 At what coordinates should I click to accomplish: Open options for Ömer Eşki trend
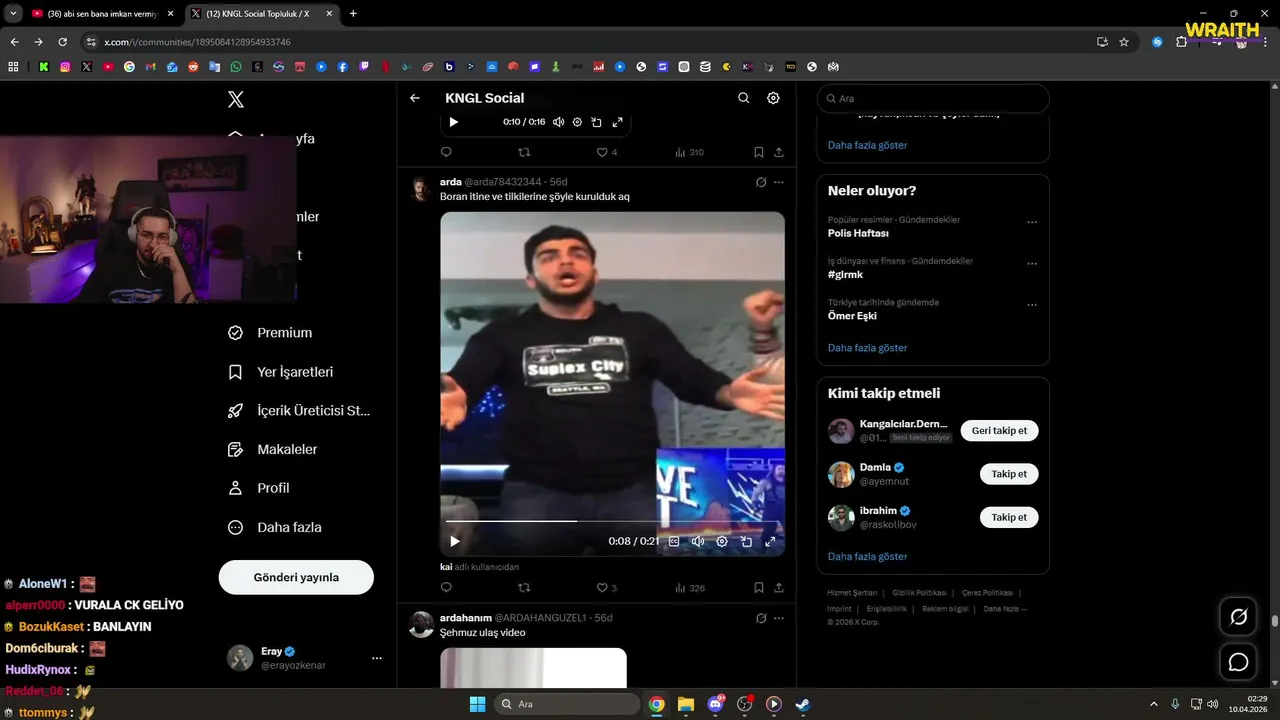point(1032,305)
